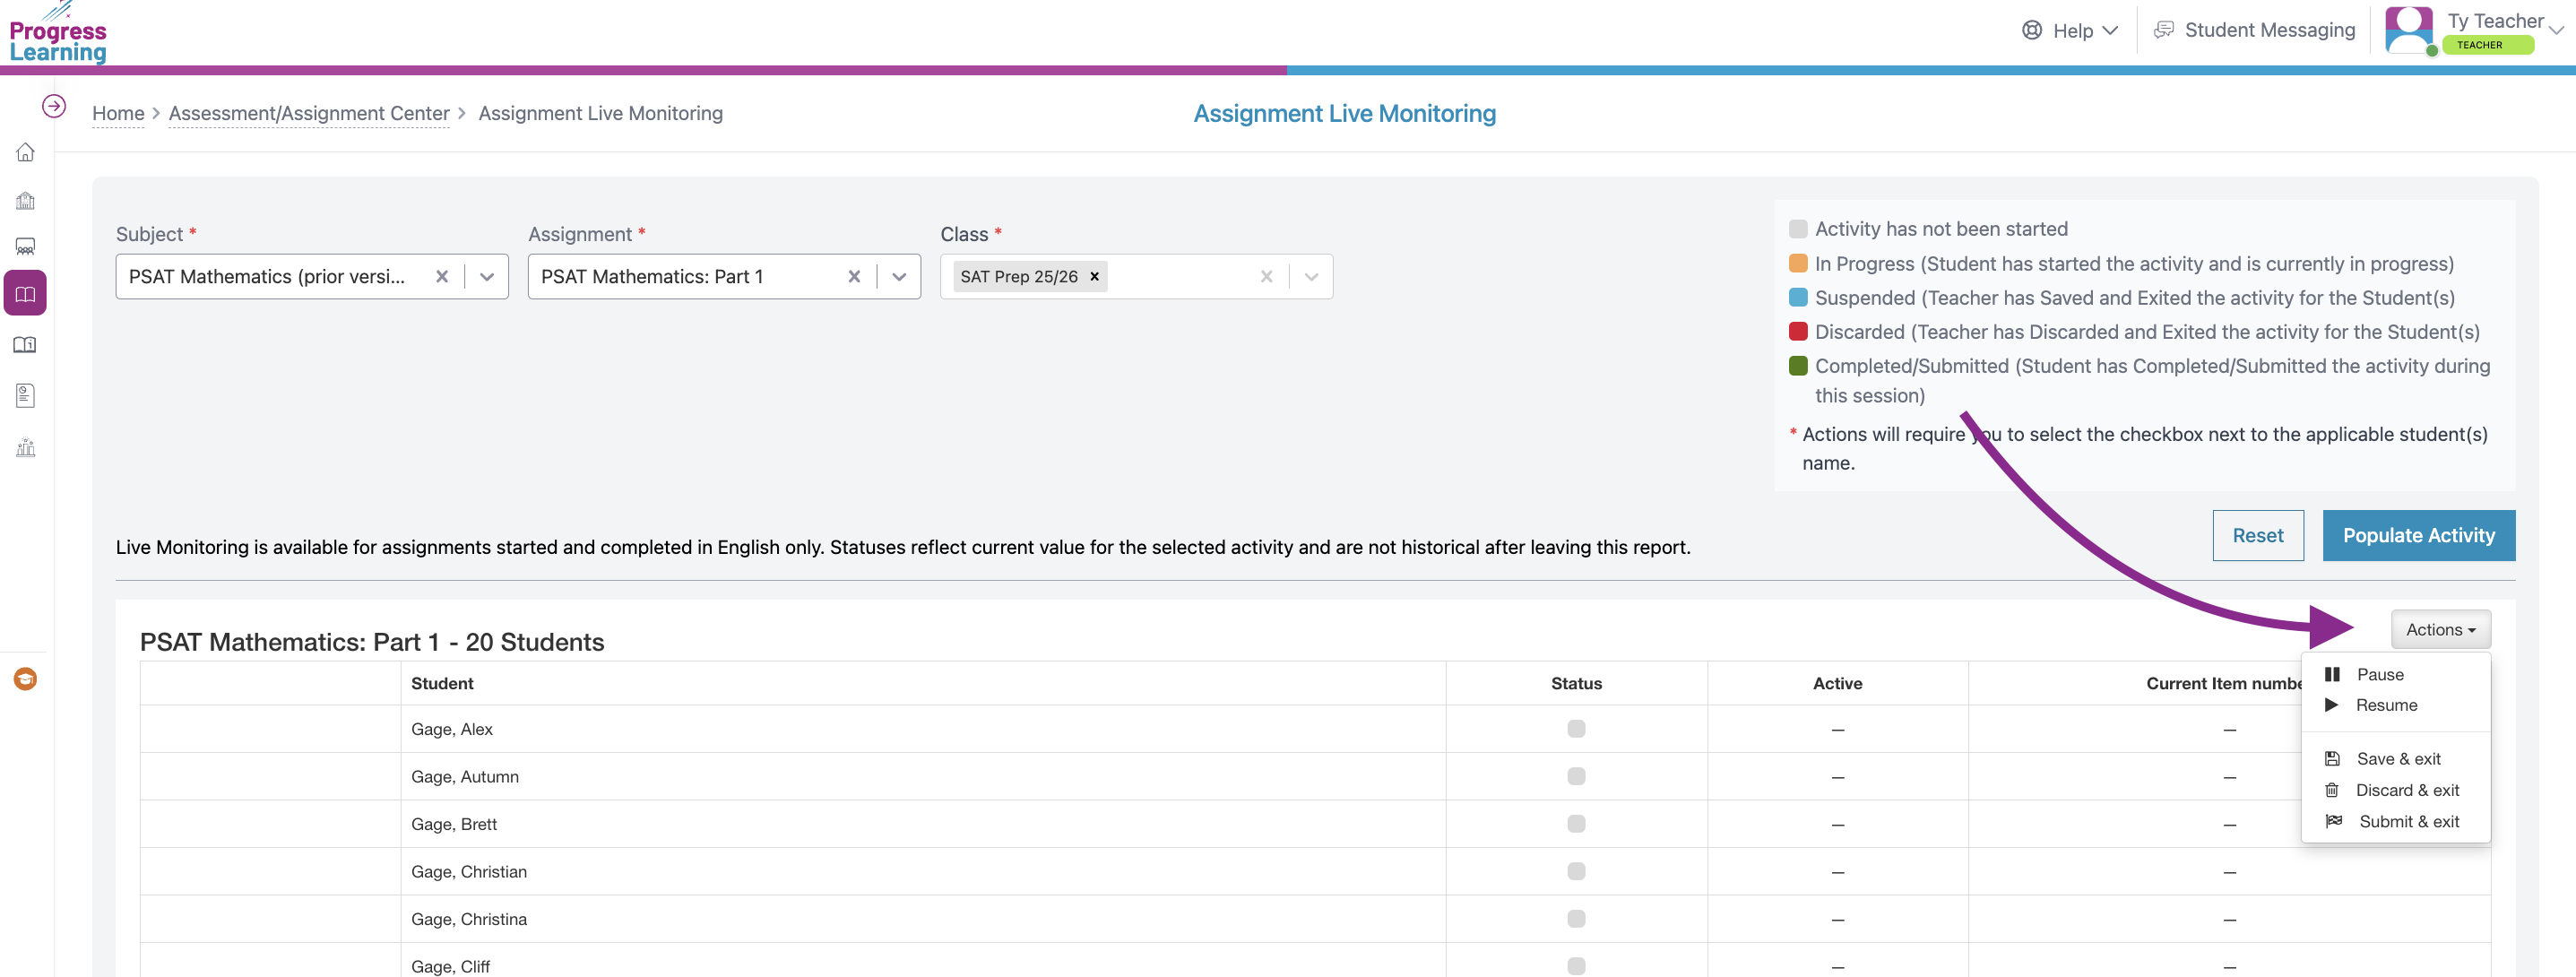The height and width of the screenshot is (977, 2576).
Task: Select student row Gage, Brett
Action: coord(1315,824)
